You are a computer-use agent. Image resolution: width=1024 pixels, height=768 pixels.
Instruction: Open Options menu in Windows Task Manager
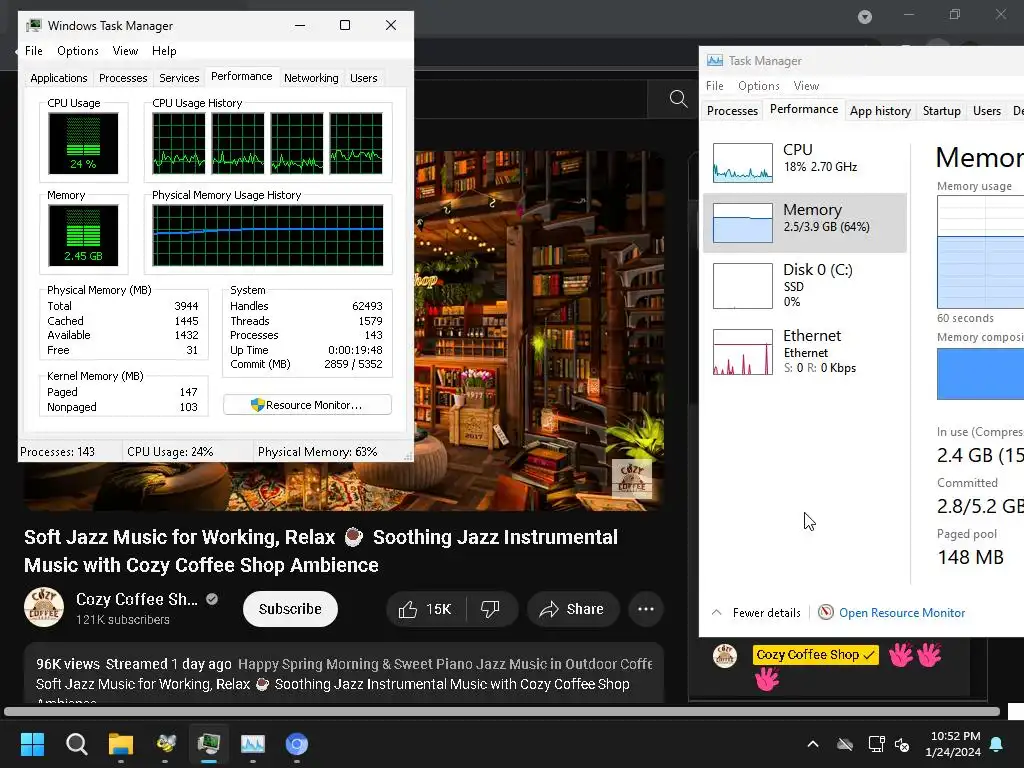coord(78,51)
